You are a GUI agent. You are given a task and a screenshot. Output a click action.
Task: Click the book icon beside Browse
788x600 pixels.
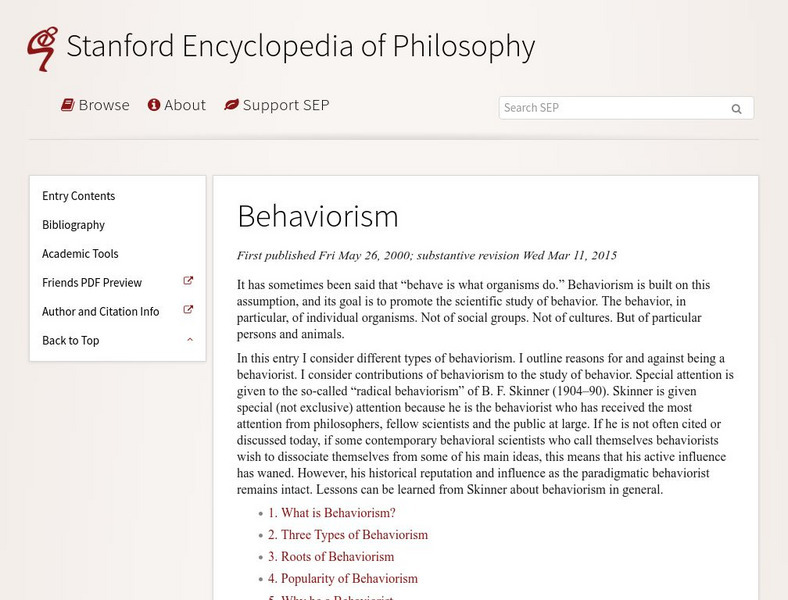tap(68, 105)
